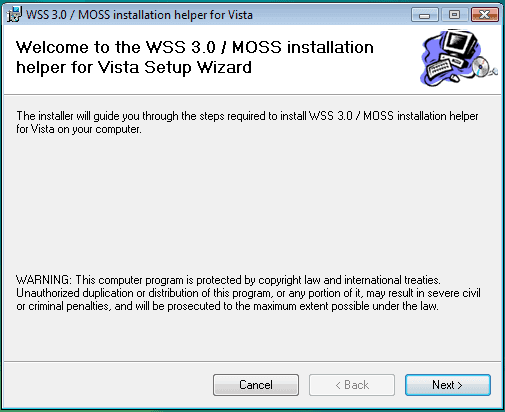The width and height of the screenshot is (505, 412).
Task: Click the greyed-out < Back button
Action: pyautogui.click(x=352, y=385)
